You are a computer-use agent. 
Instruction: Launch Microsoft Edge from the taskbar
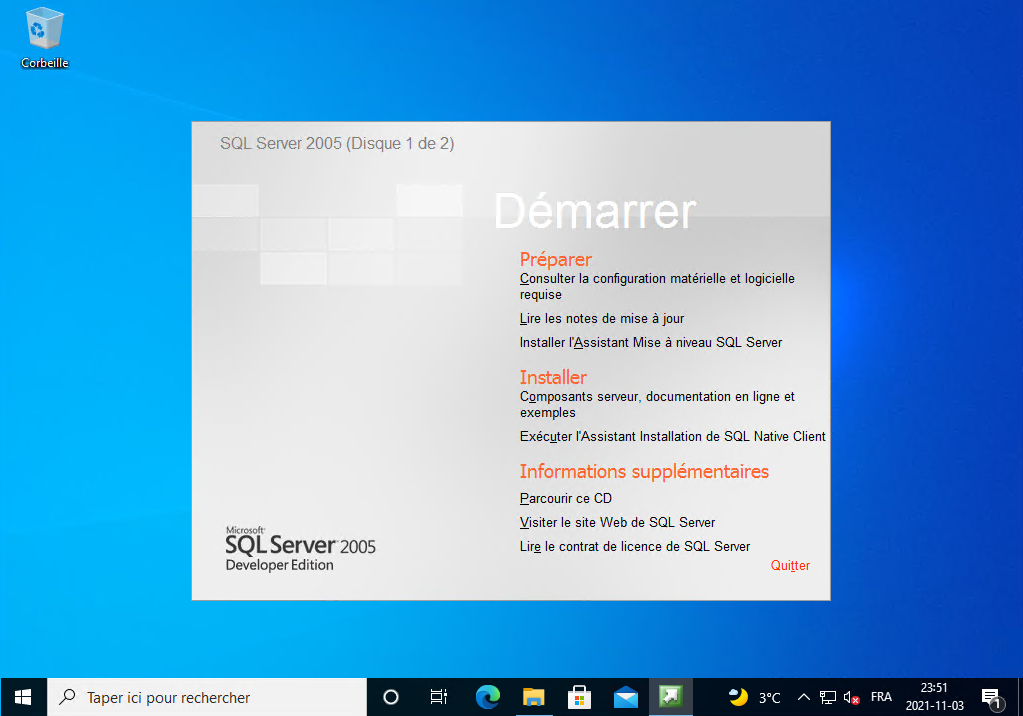pos(487,697)
